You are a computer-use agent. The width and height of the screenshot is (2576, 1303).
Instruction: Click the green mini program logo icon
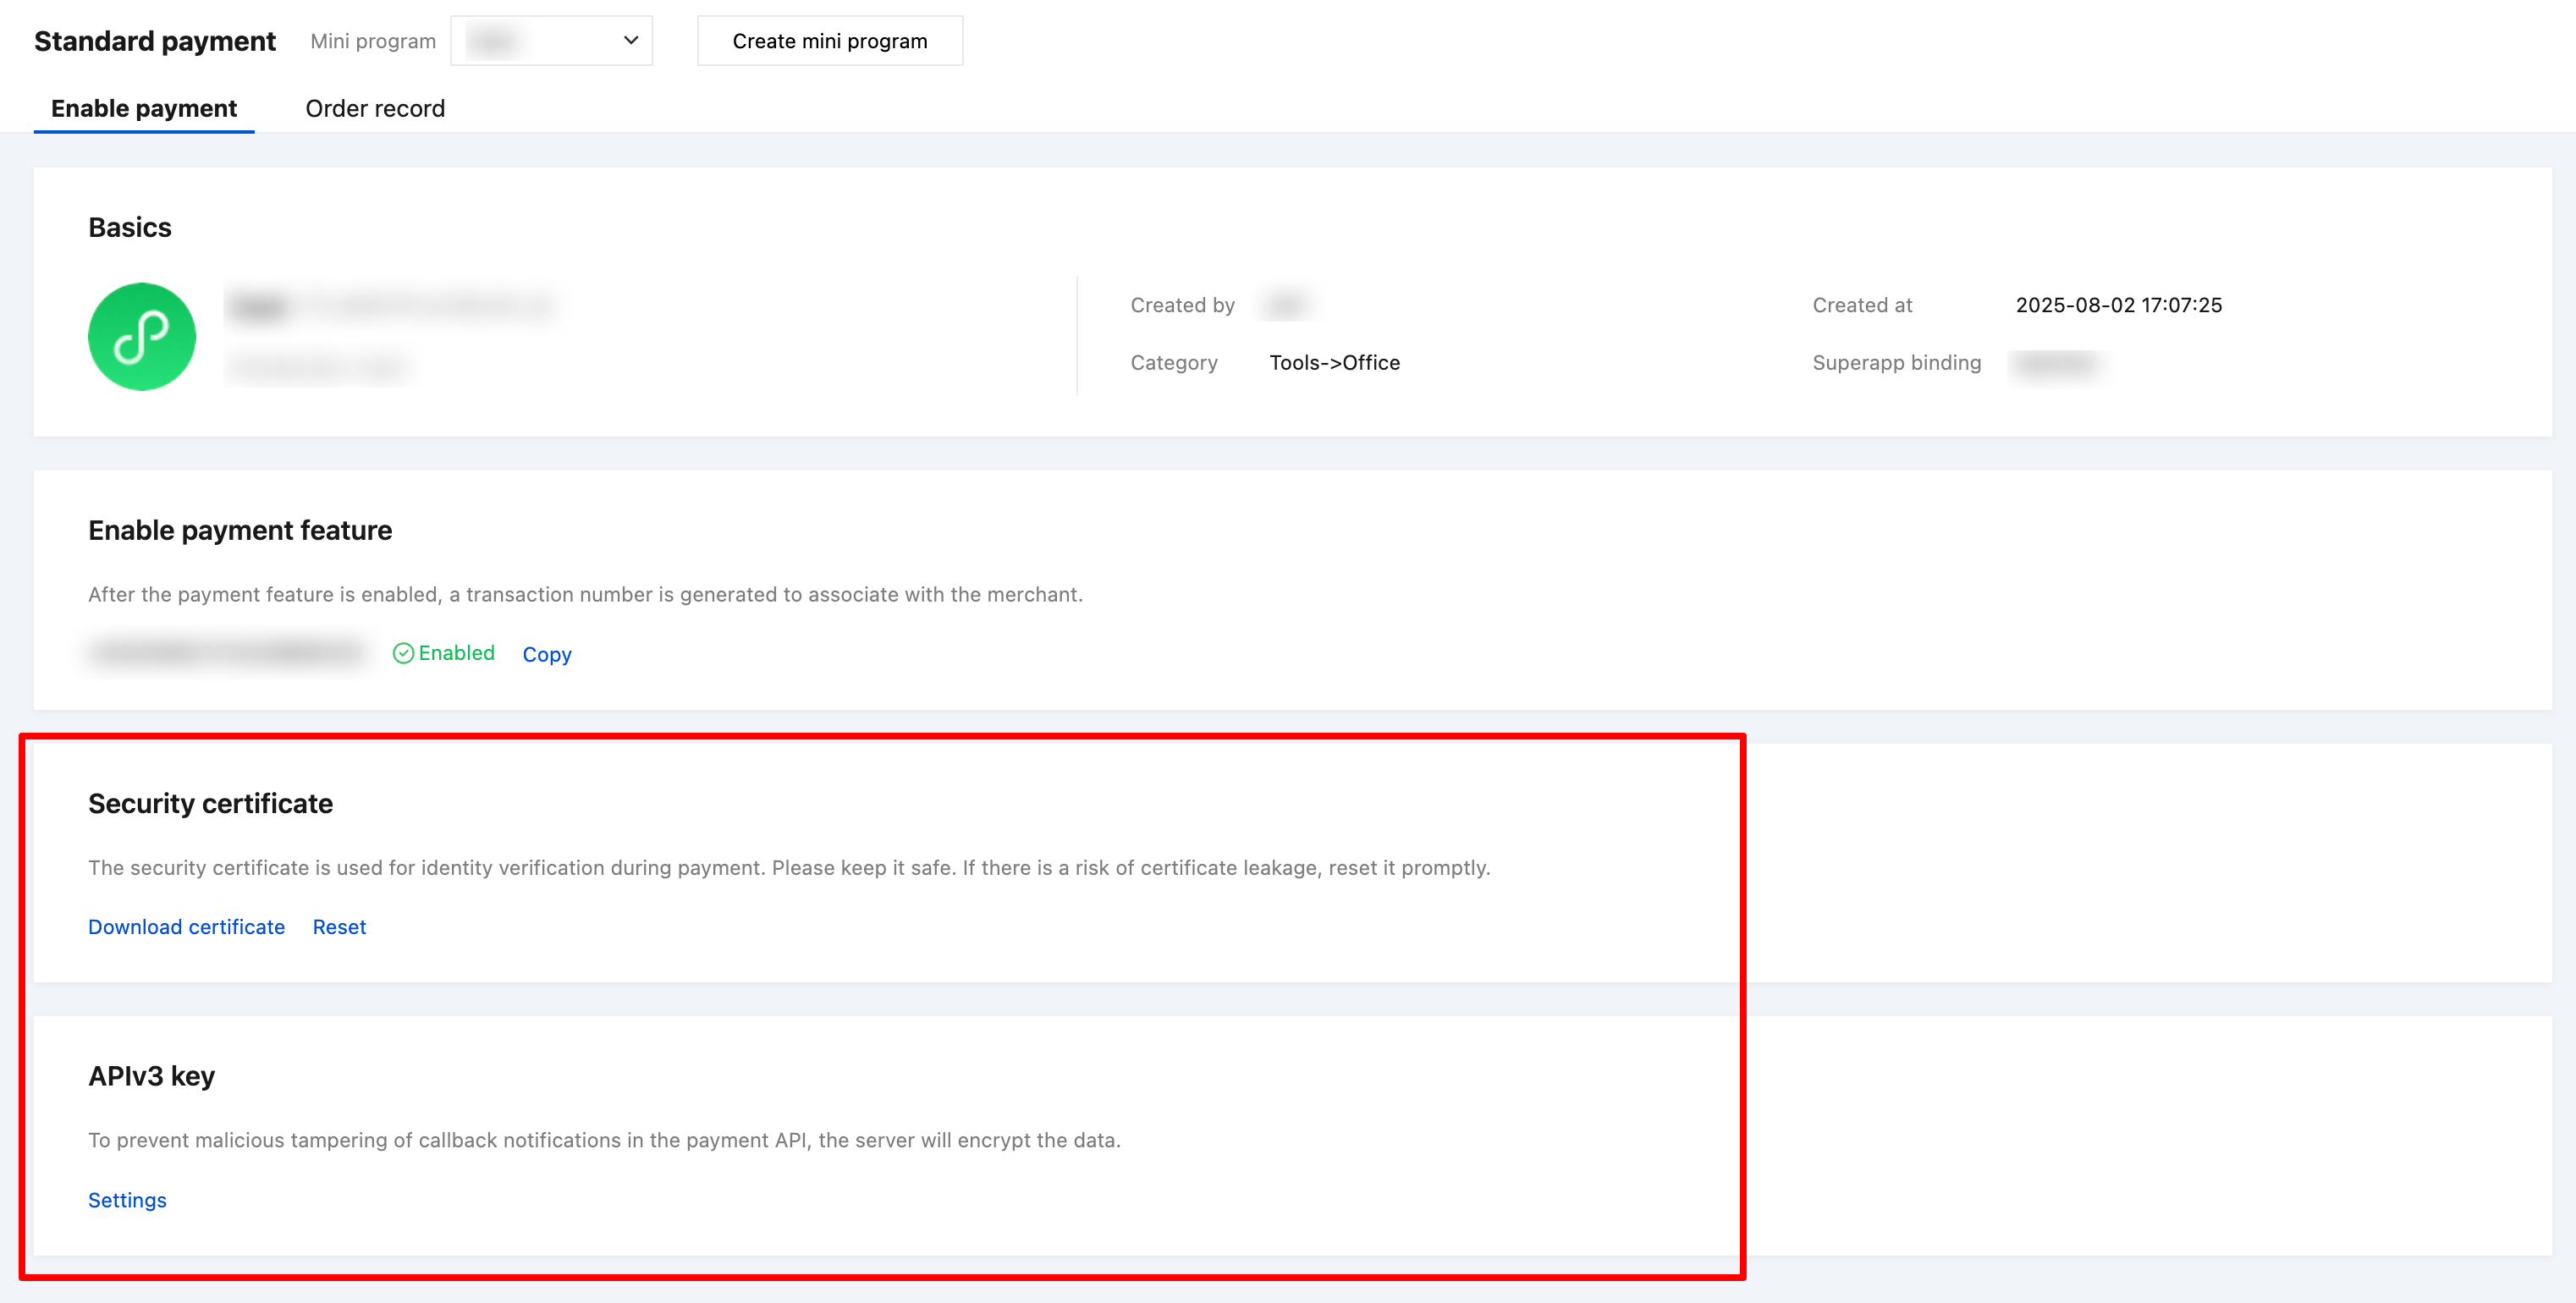pyautogui.click(x=142, y=336)
